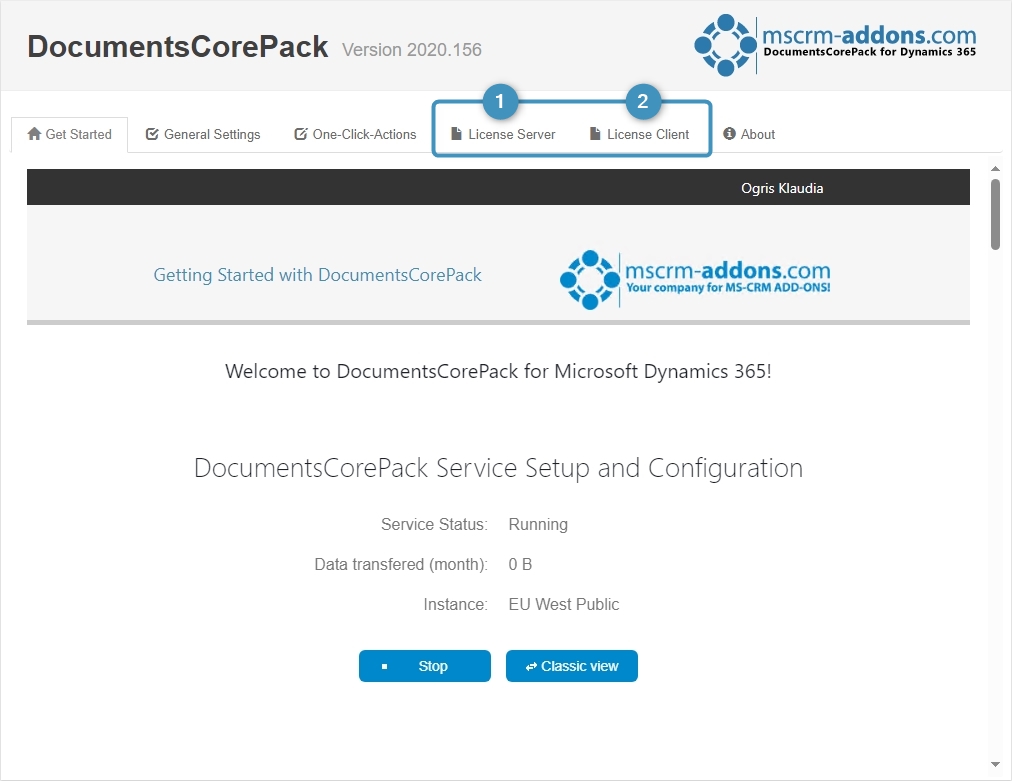Select the License Client tab
This screenshot has height=781, width=1012.
point(640,134)
